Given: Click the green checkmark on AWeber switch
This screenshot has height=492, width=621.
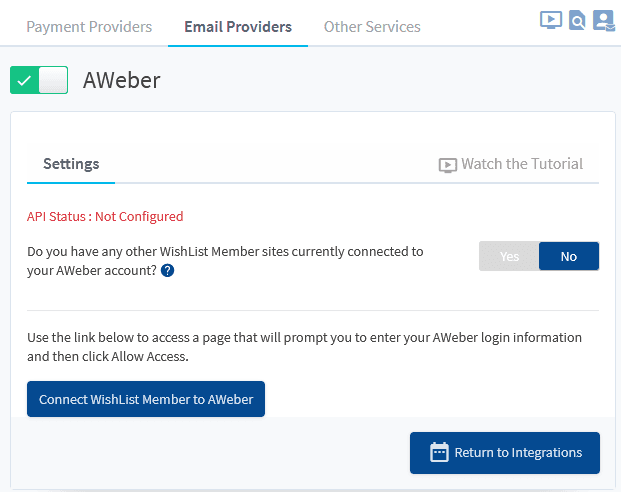Looking at the screenshot, I should coord(25,80).
